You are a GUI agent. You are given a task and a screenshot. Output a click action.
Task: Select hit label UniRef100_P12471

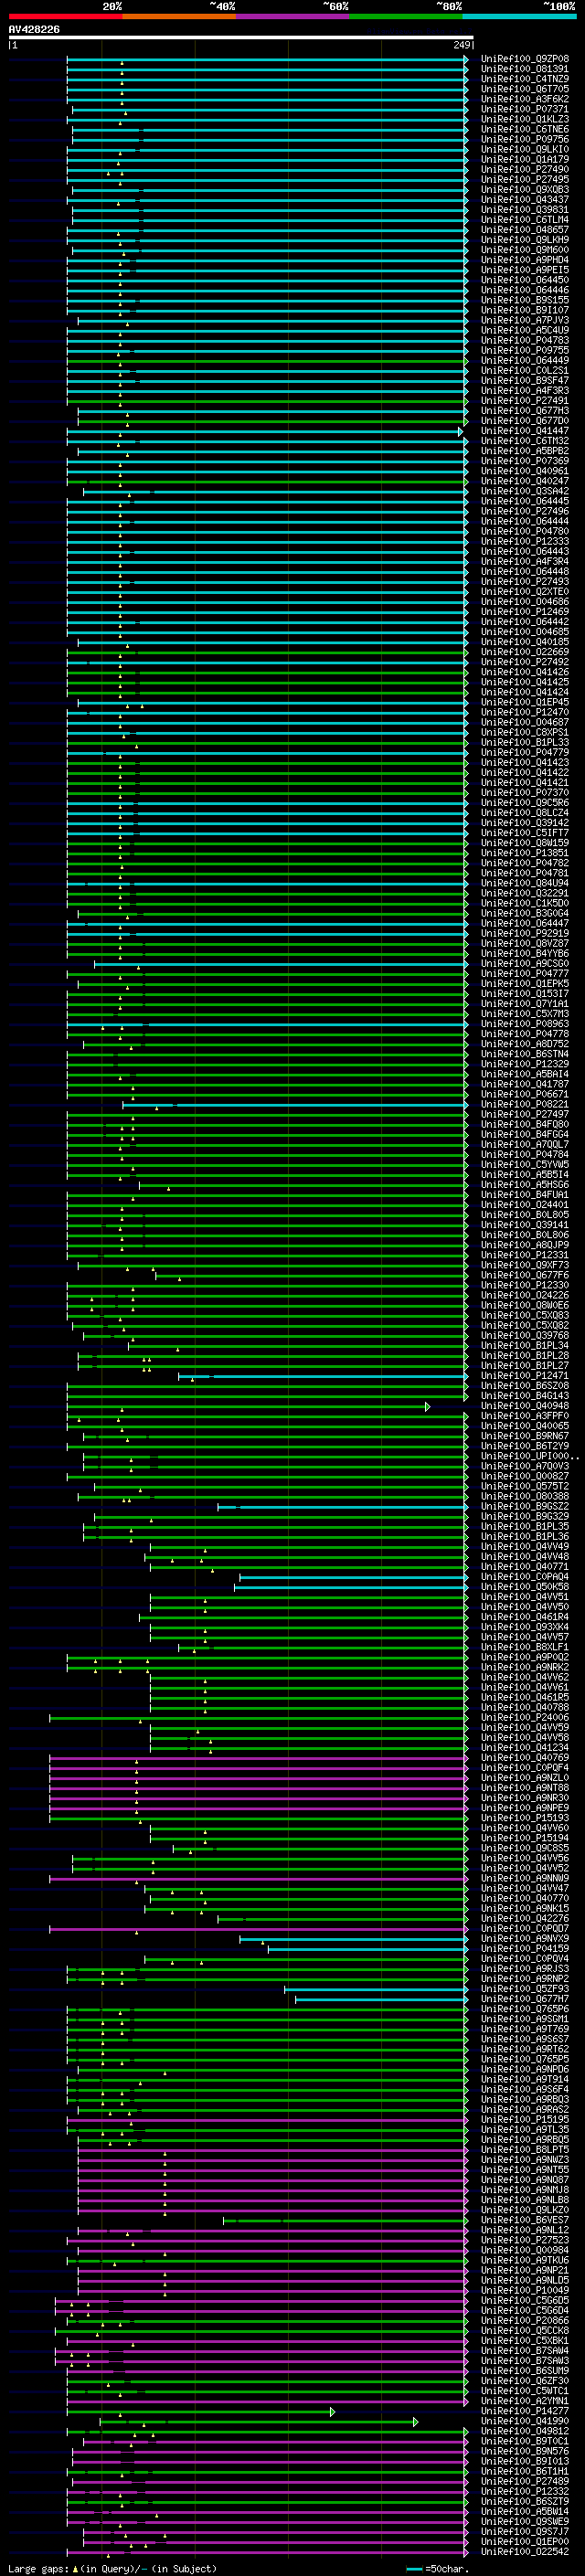coord(525,1375)
